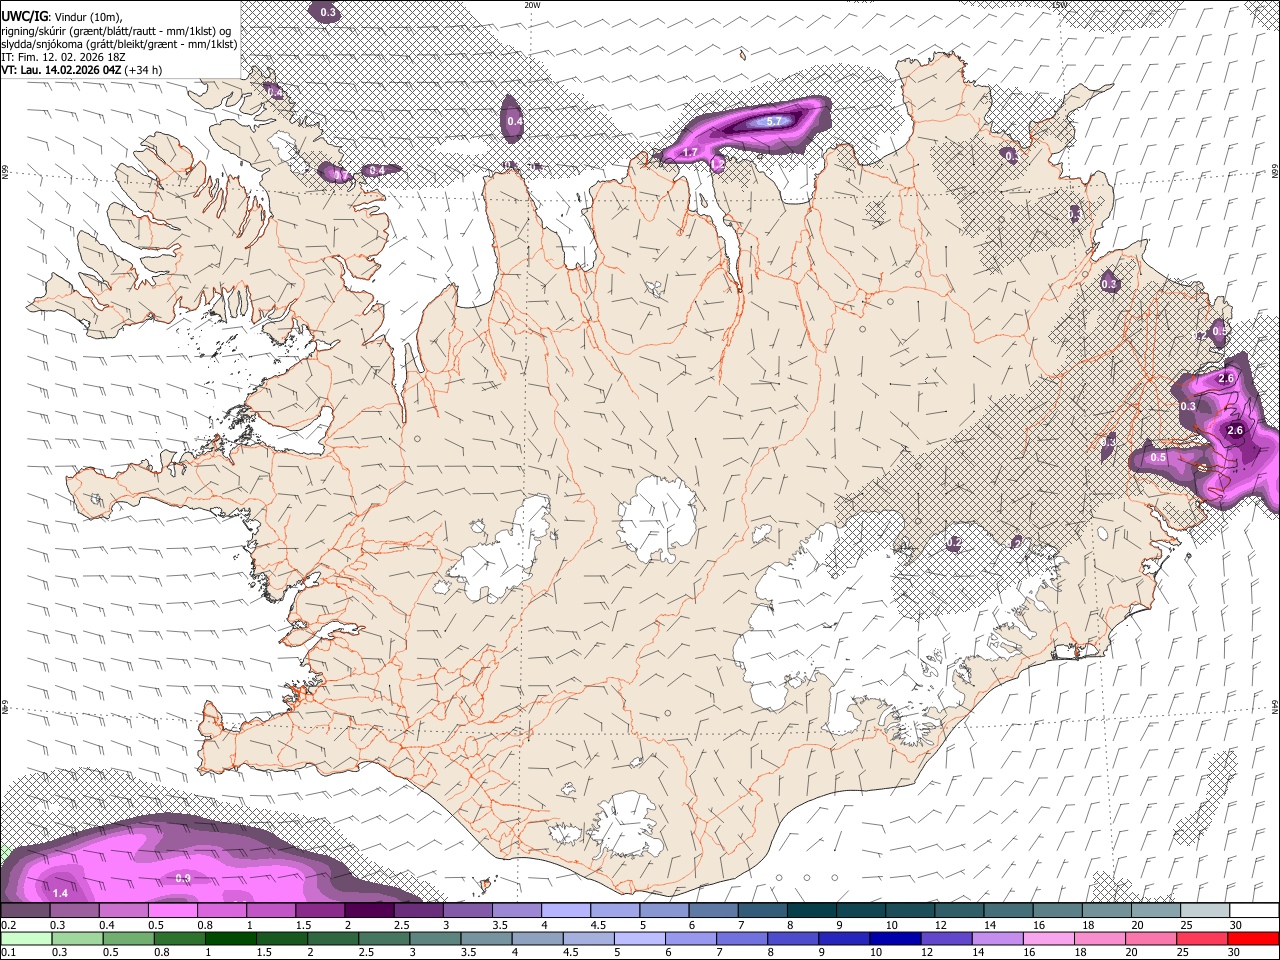Click the dark teal 8–9 snow legend swatch

(x=812, y=911)
